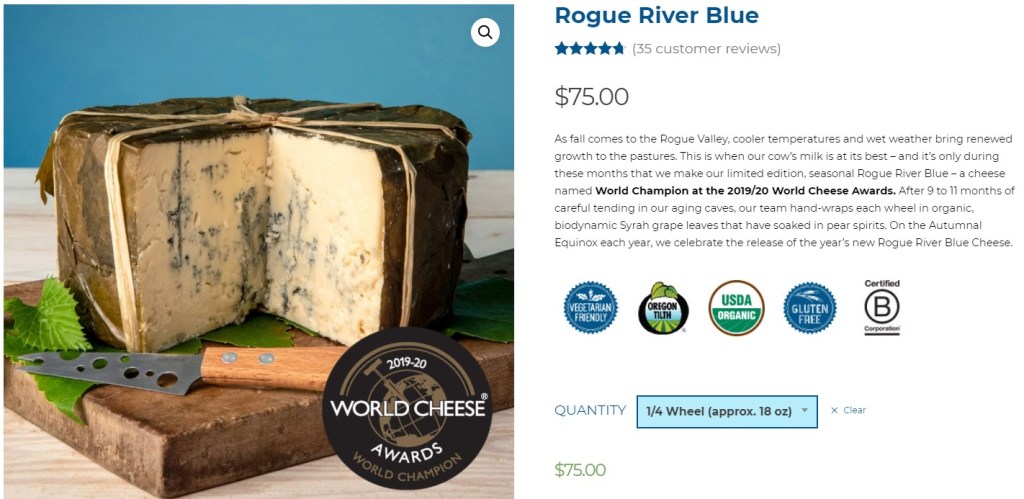Click the x icon beside Clear

pyautogui.click(x=834, y=411)
